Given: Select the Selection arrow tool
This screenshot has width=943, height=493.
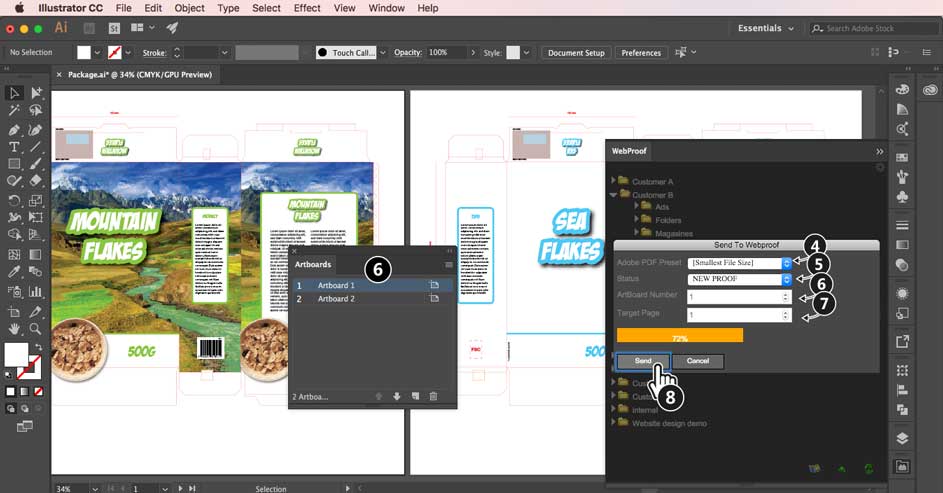Looking at the screenshot, I should pyautogui.click(x=14, y=93).
